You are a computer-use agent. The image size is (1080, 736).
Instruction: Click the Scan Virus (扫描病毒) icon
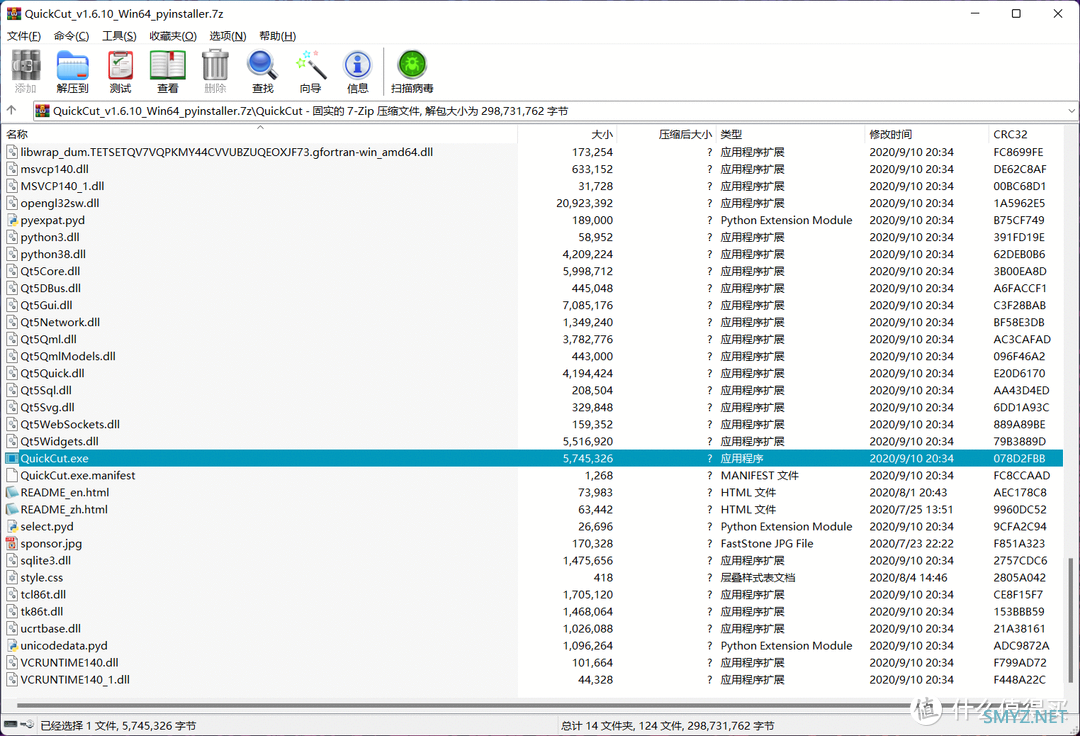(412, 66)
